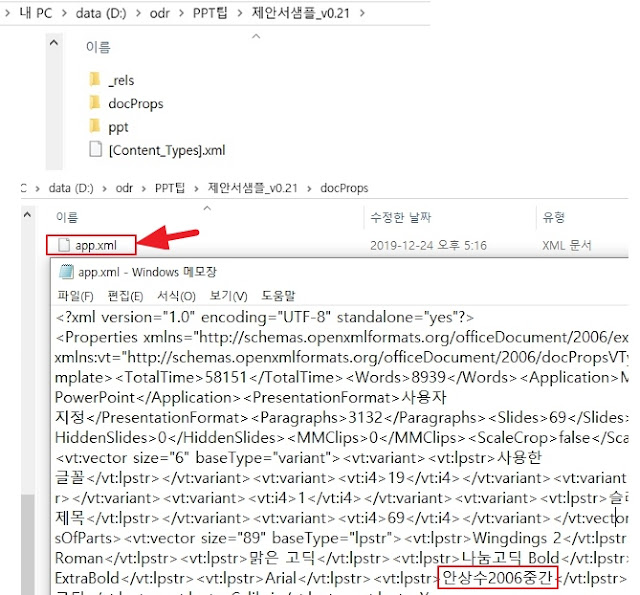Click the Wingdings 2 font entry
Image resolution: width=640 pixels, height=595 pixels.
click(x=517, y=538)
